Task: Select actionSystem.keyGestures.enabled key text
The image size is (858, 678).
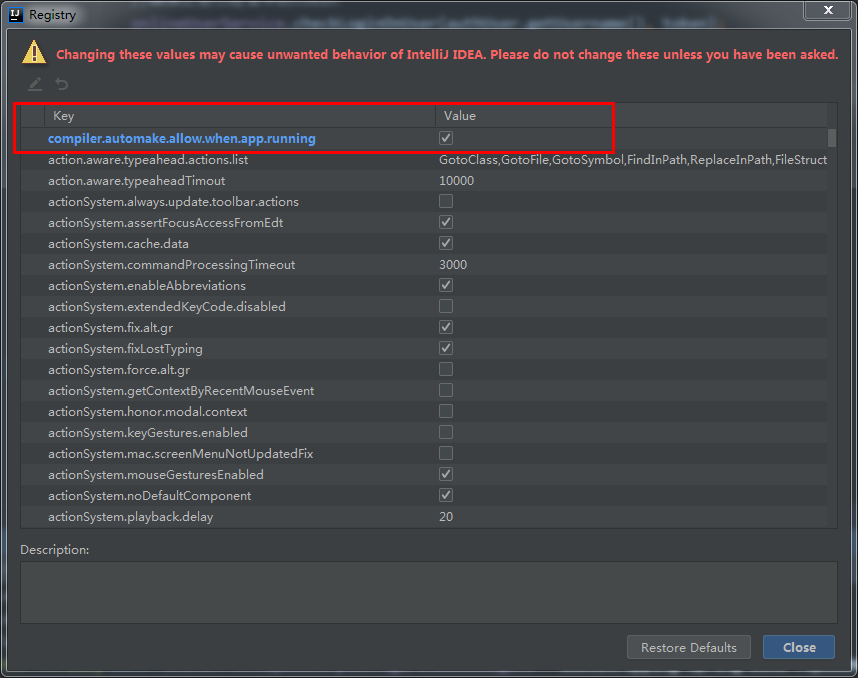Action: click(148, 433)
